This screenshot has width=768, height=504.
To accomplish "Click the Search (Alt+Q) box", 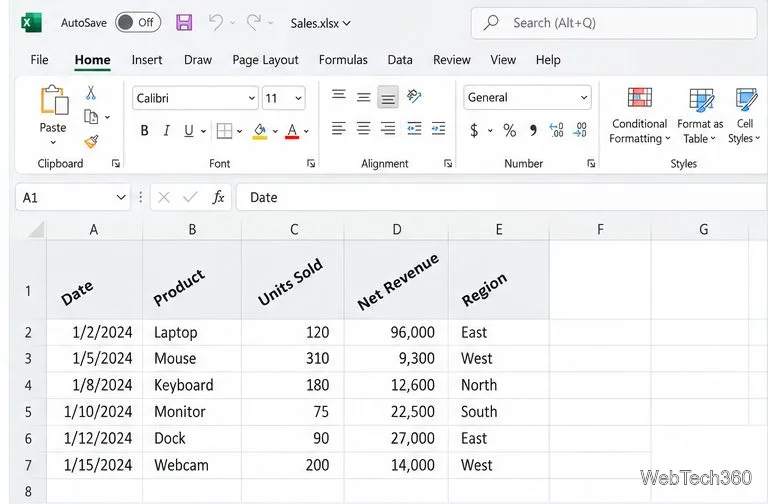I will point(614,23).
